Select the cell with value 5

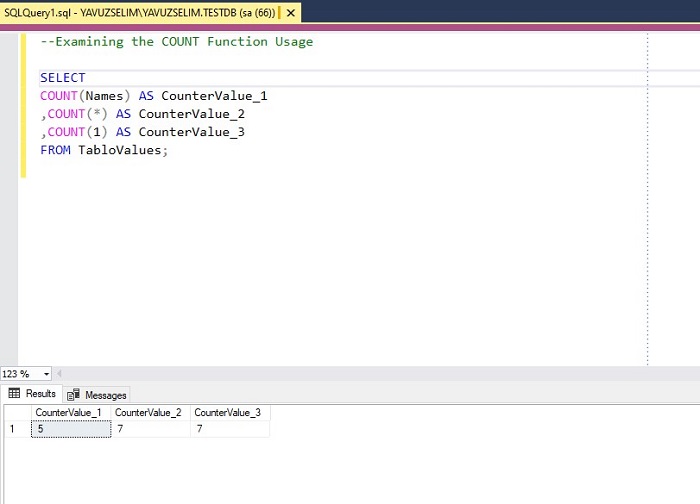coord(71,429)
